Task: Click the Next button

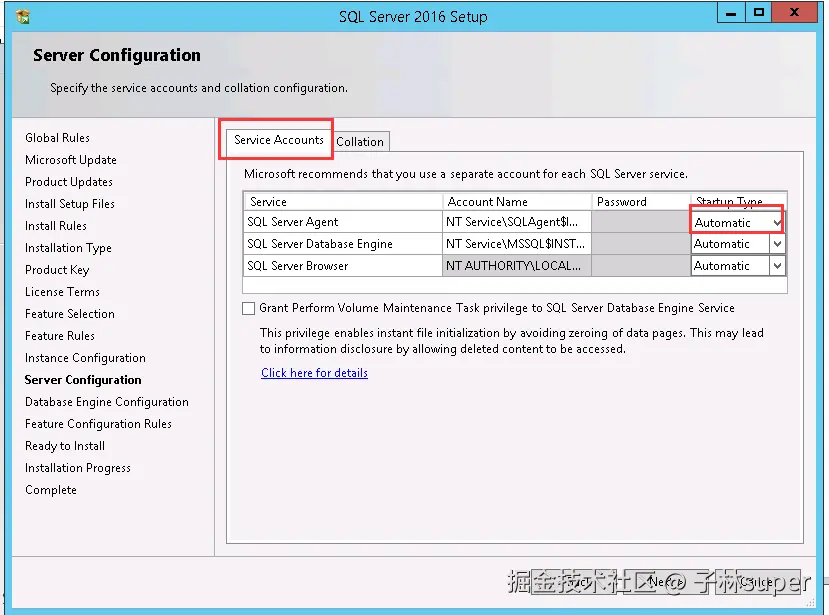Action: click(x=665, y=582)
